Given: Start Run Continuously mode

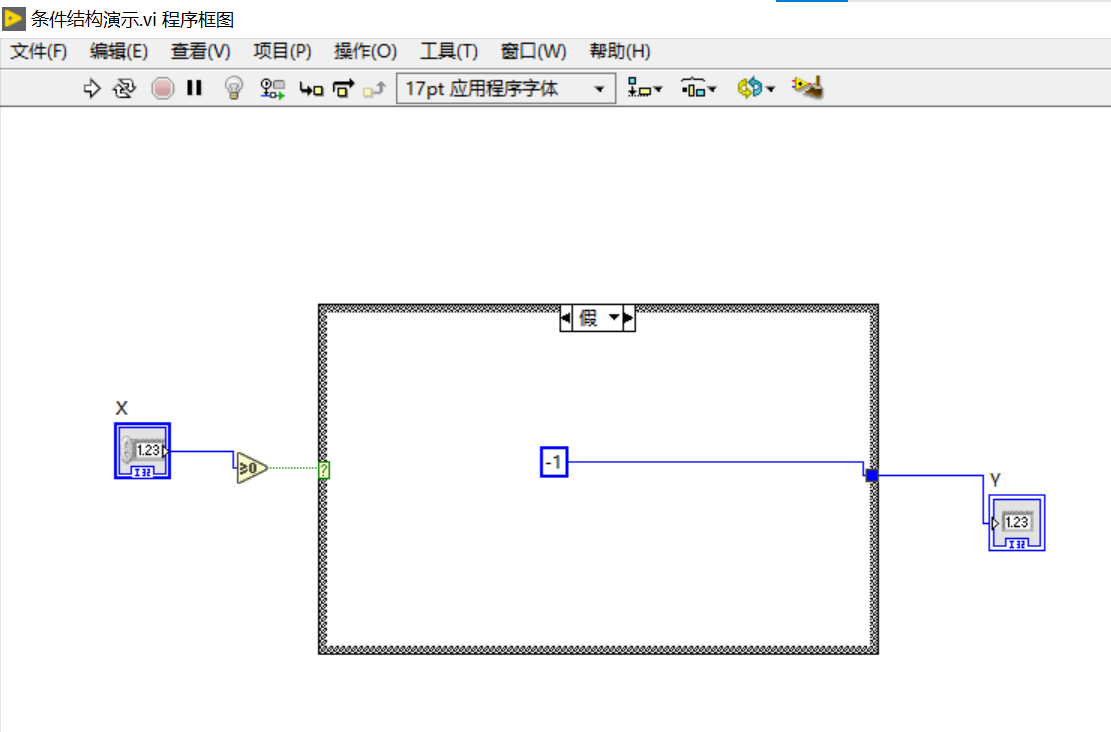Looking at the screenshot, I should pos(125,89).
